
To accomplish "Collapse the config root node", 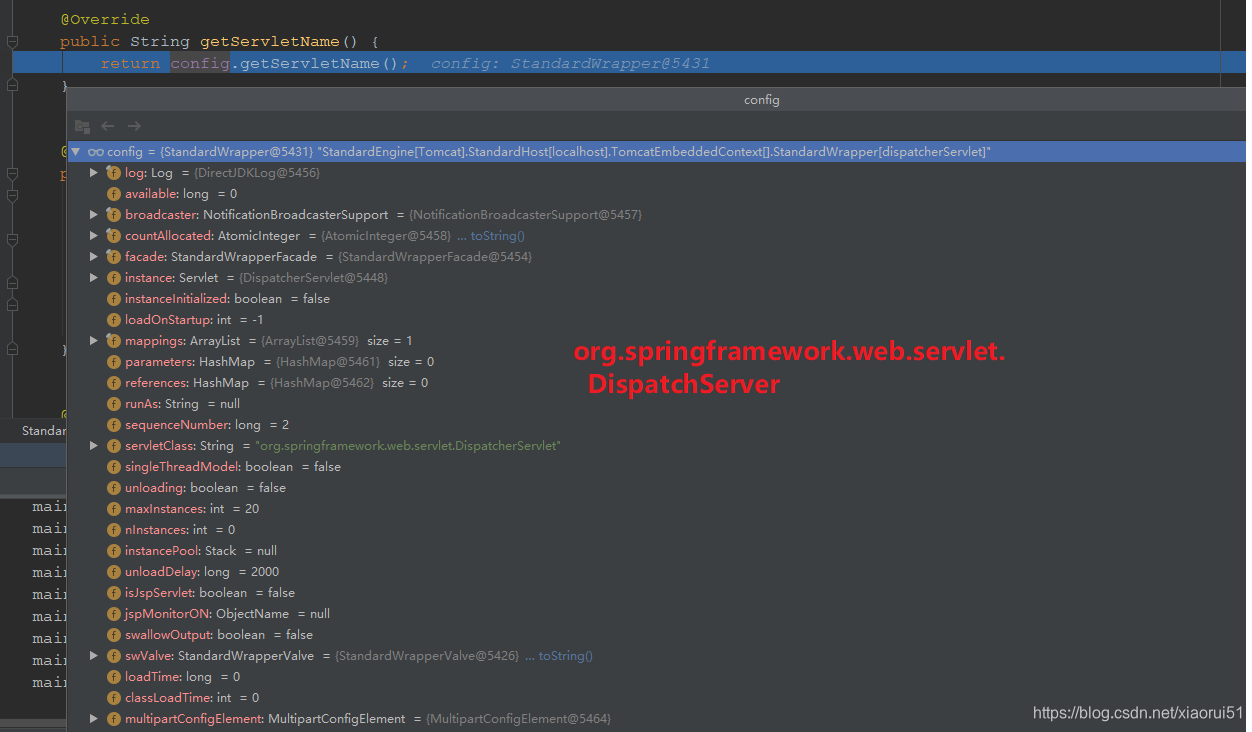I will click(x=76, y=152).
